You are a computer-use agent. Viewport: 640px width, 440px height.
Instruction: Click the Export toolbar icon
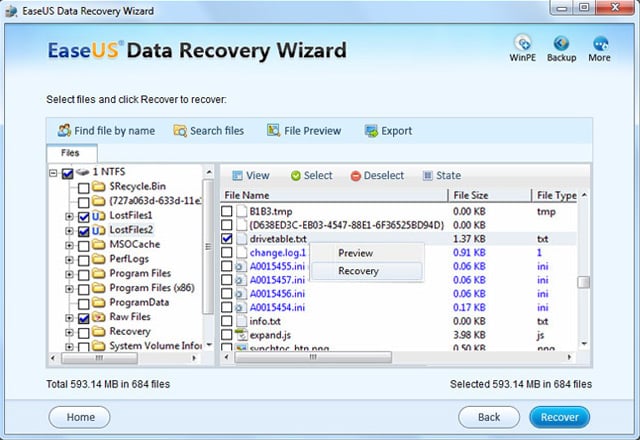pyautogui.click(x=371, y=131)
